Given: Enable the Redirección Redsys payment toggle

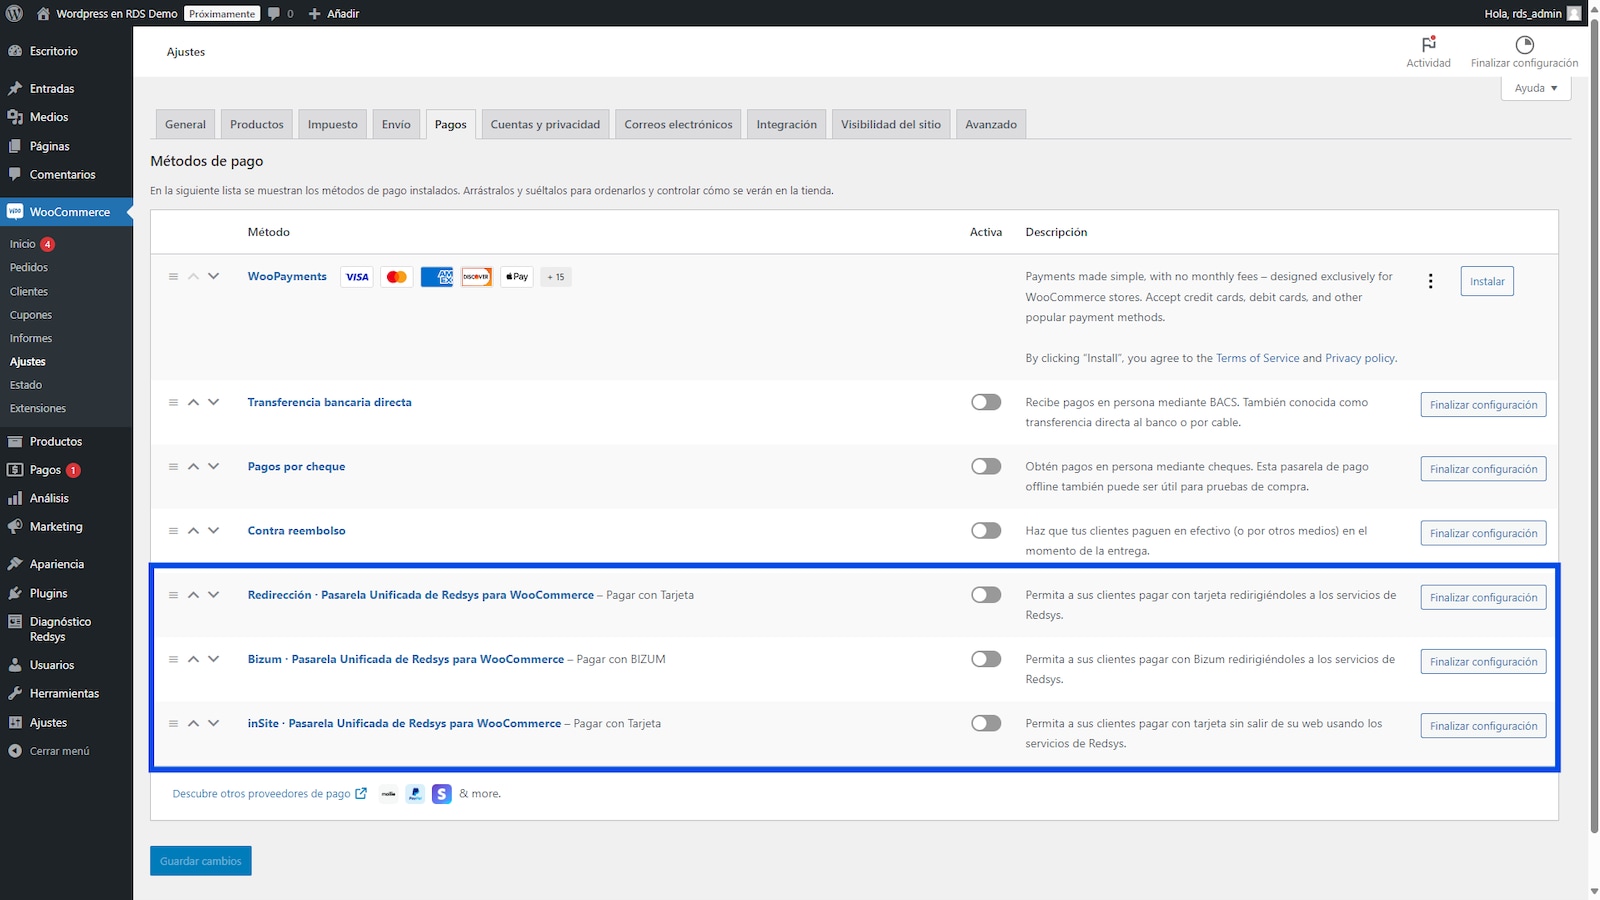Looking at the screenshot, I should click(x=986, y=595).
